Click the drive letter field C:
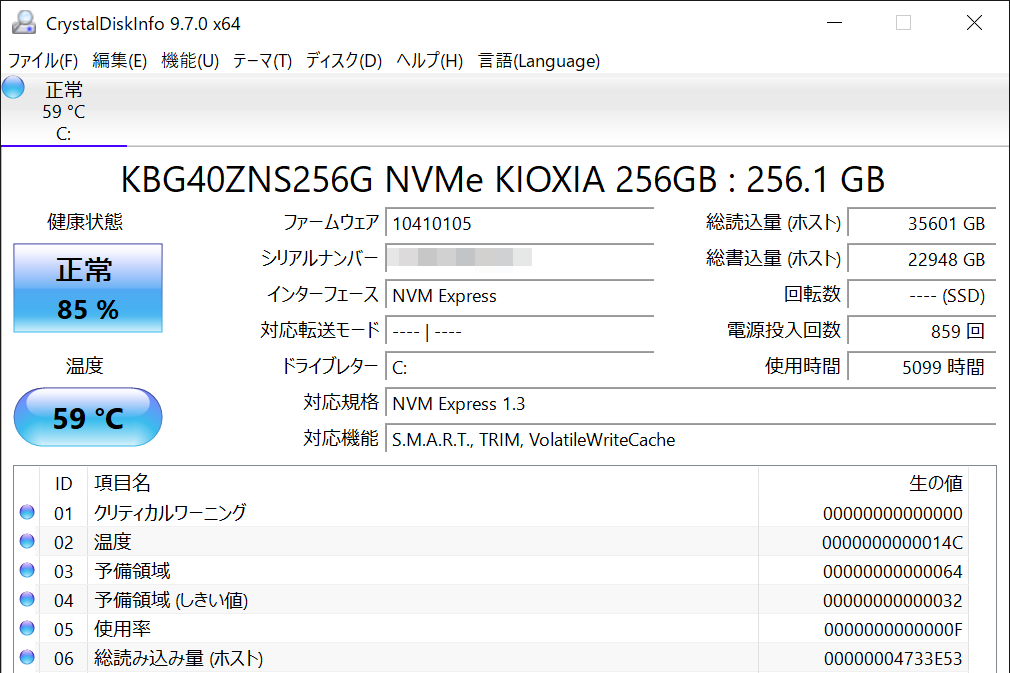The image size is (1010, 673). pos(519,368)
